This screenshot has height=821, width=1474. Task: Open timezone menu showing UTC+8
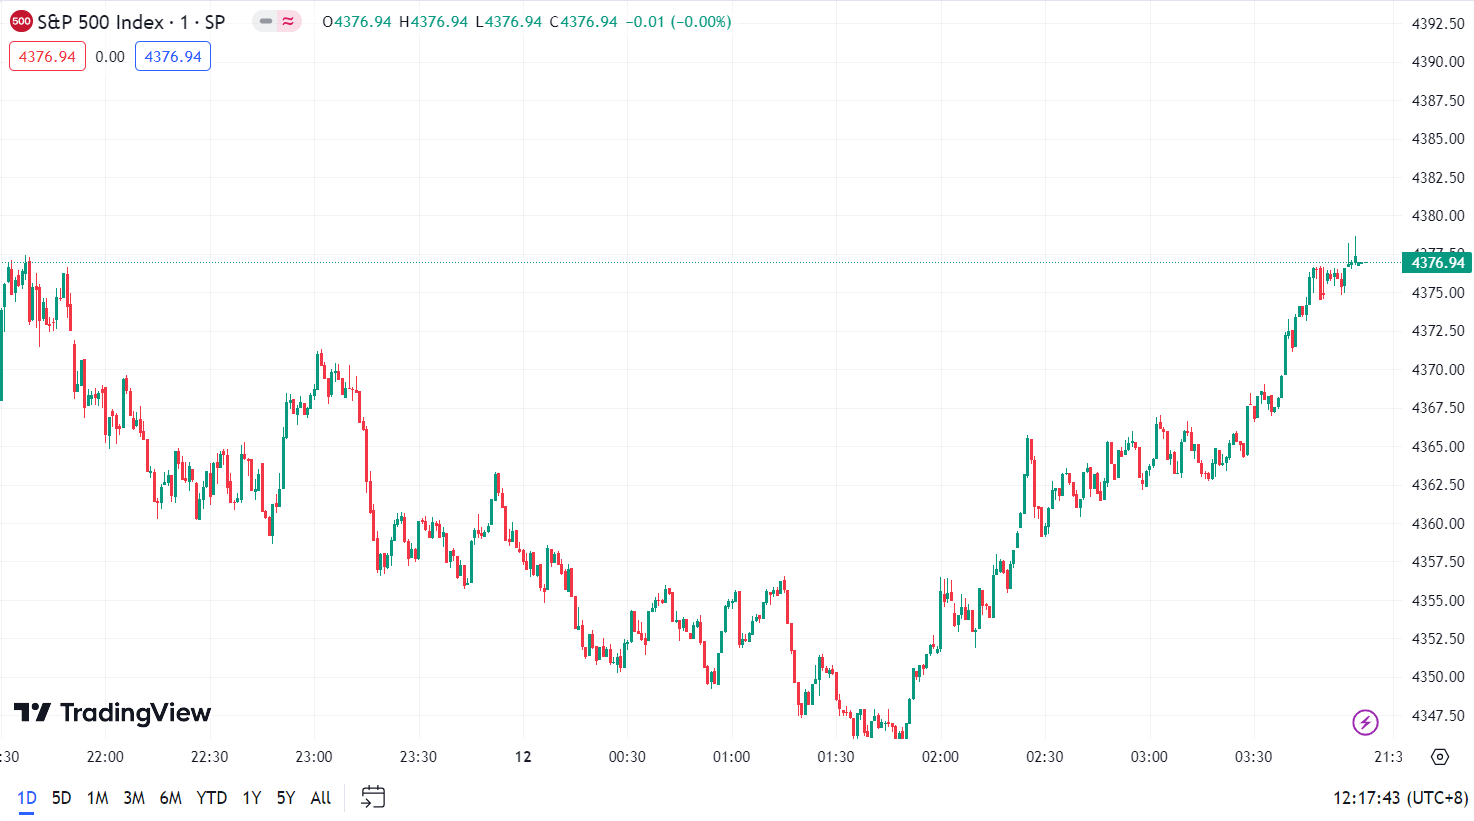click(1400, 798)
